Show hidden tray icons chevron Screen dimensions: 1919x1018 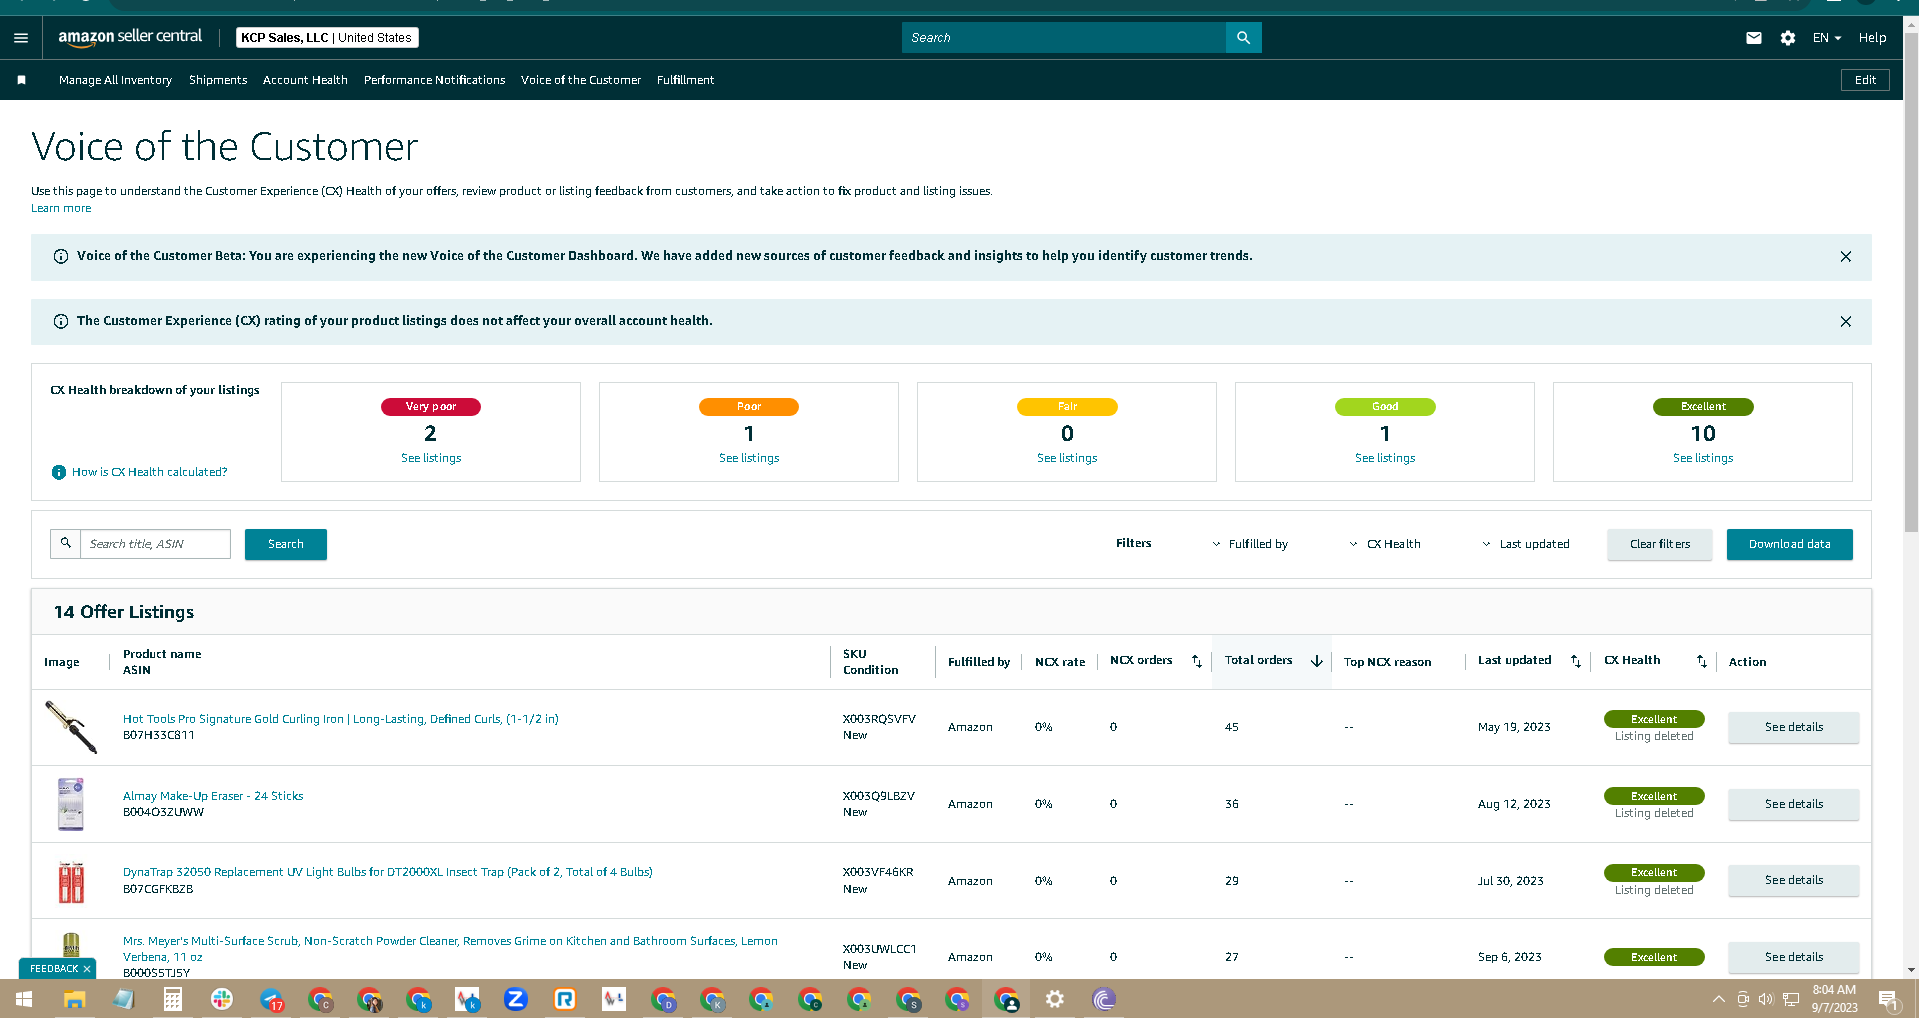coord(1718,999)
